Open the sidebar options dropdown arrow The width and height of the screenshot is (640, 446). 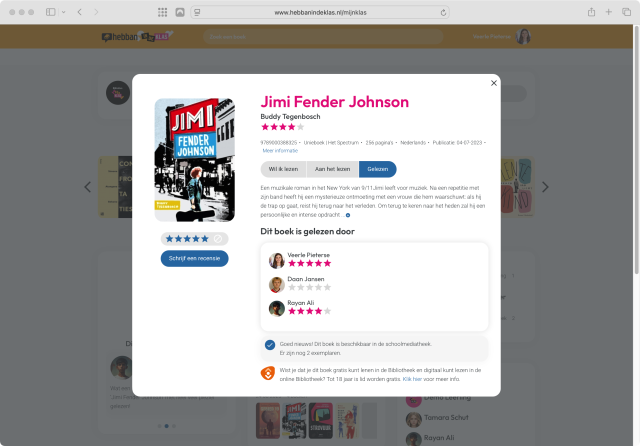click(x=64, y=12)
